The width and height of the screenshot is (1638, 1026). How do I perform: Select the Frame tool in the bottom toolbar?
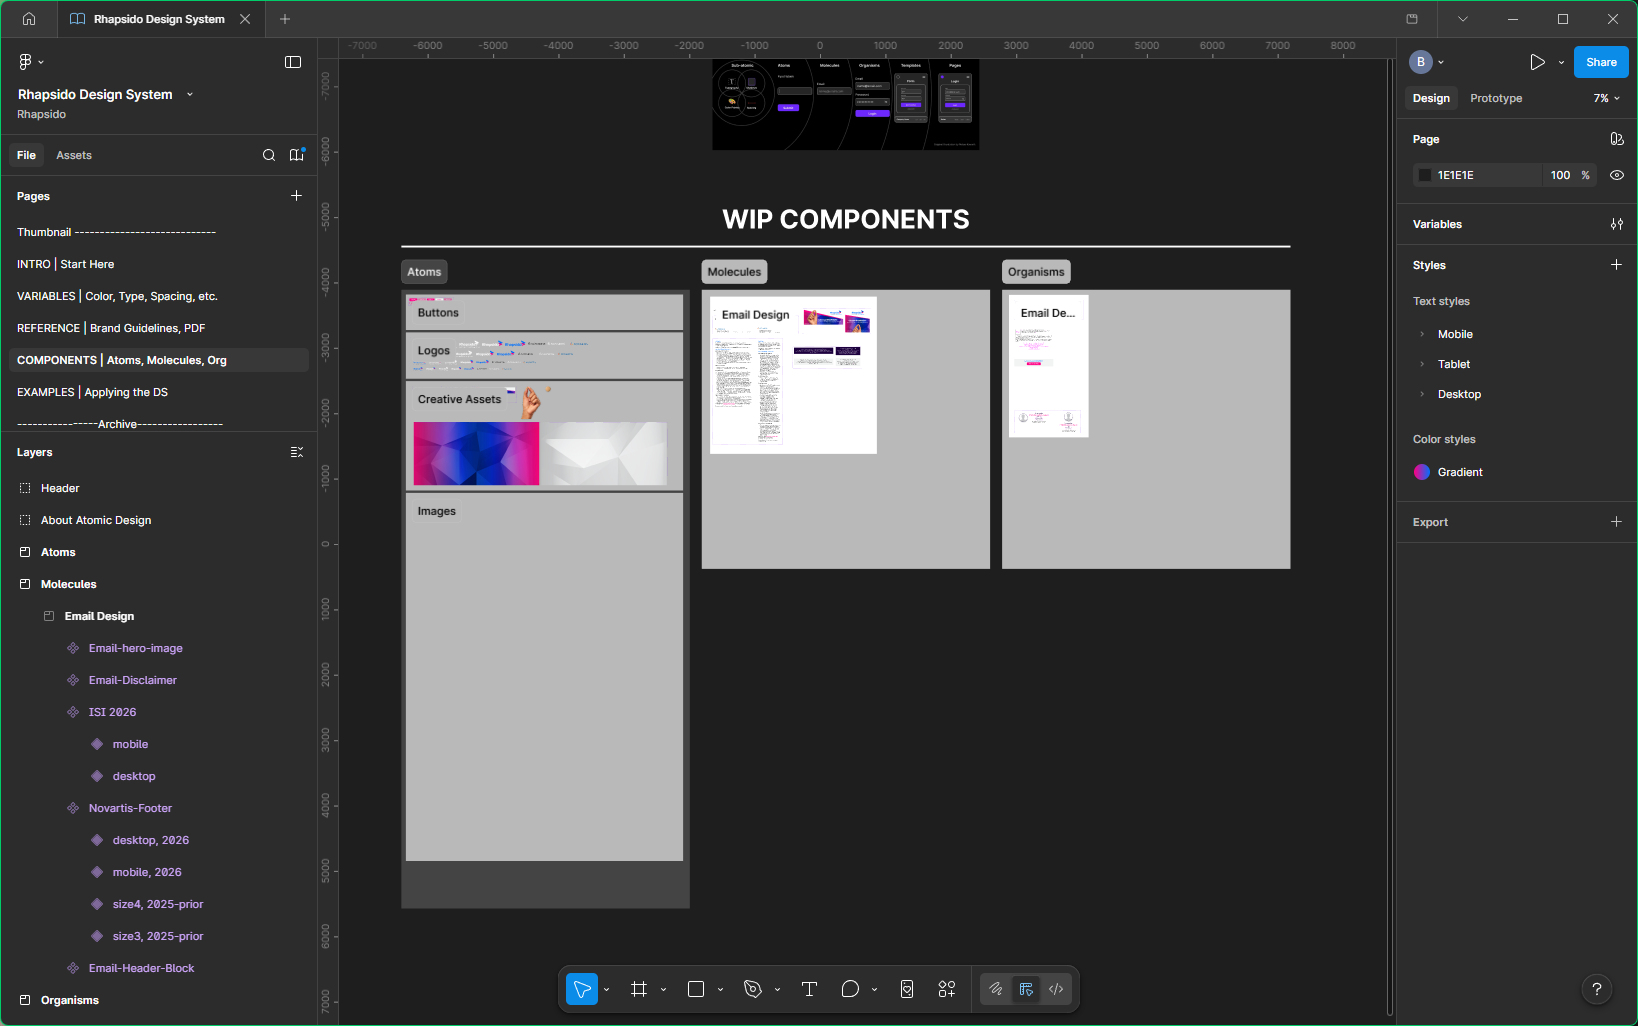pyautogui.click(x=639, y=988)
